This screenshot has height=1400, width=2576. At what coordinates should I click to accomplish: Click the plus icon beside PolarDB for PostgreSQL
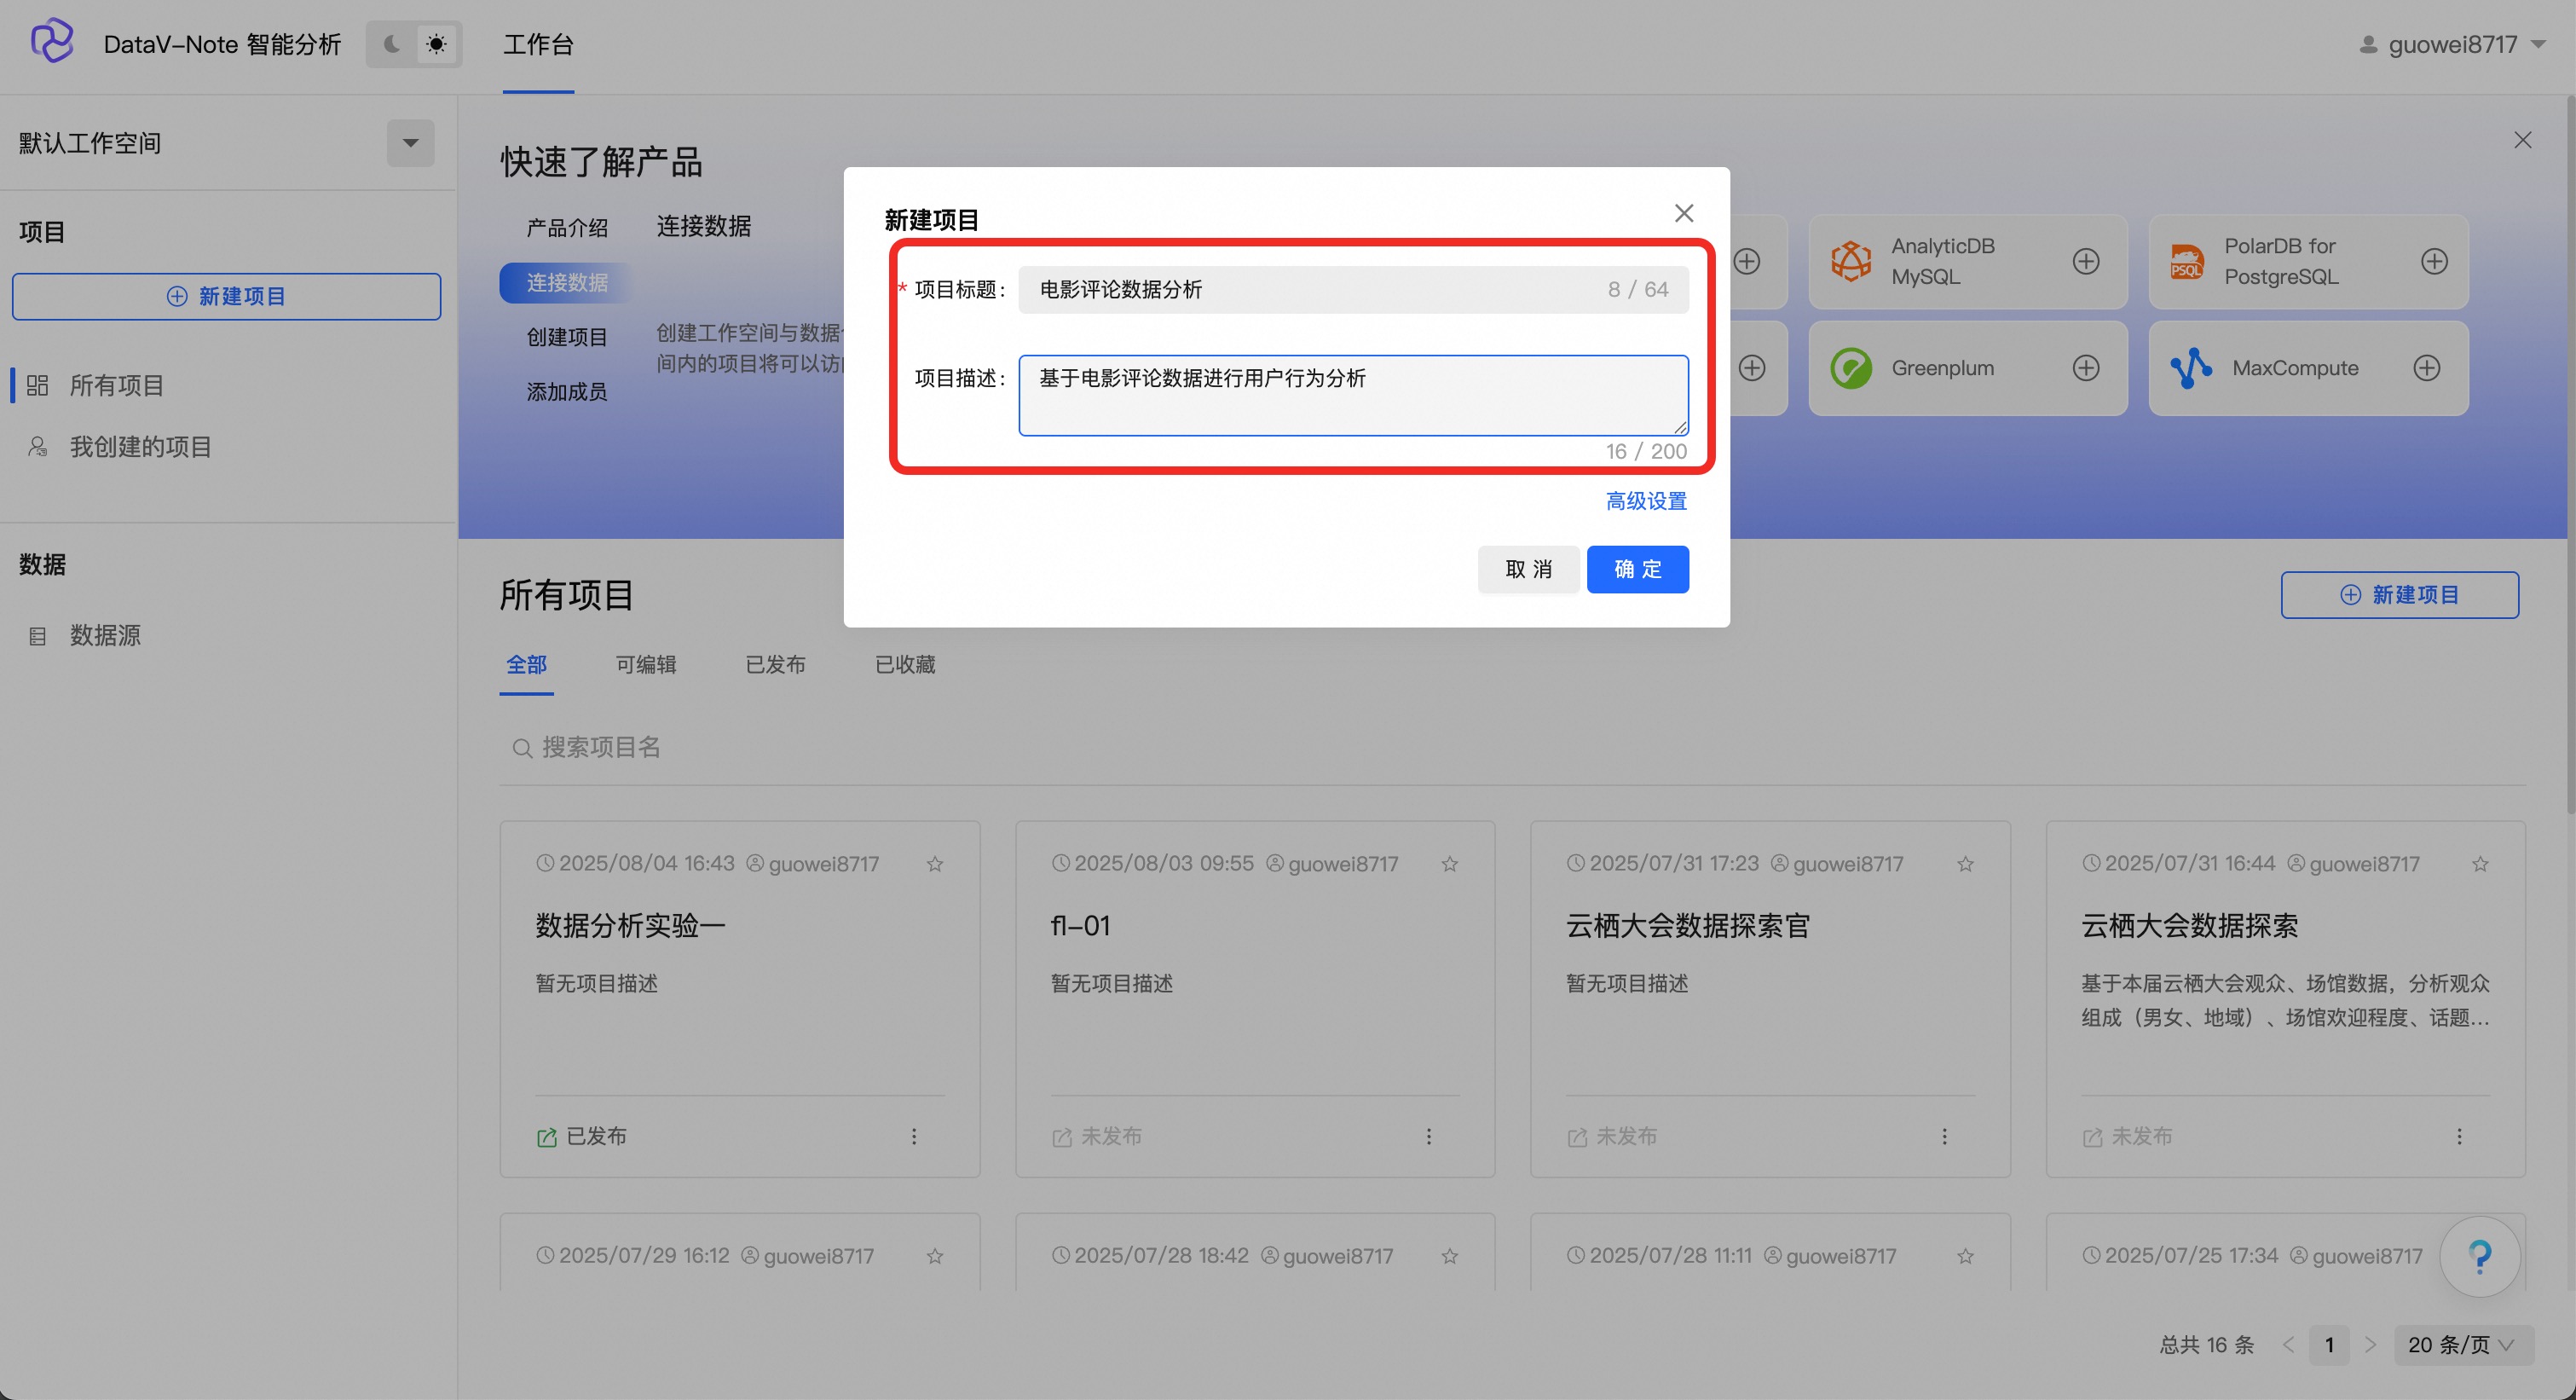pyautogui.click(x=2434, y=261)
